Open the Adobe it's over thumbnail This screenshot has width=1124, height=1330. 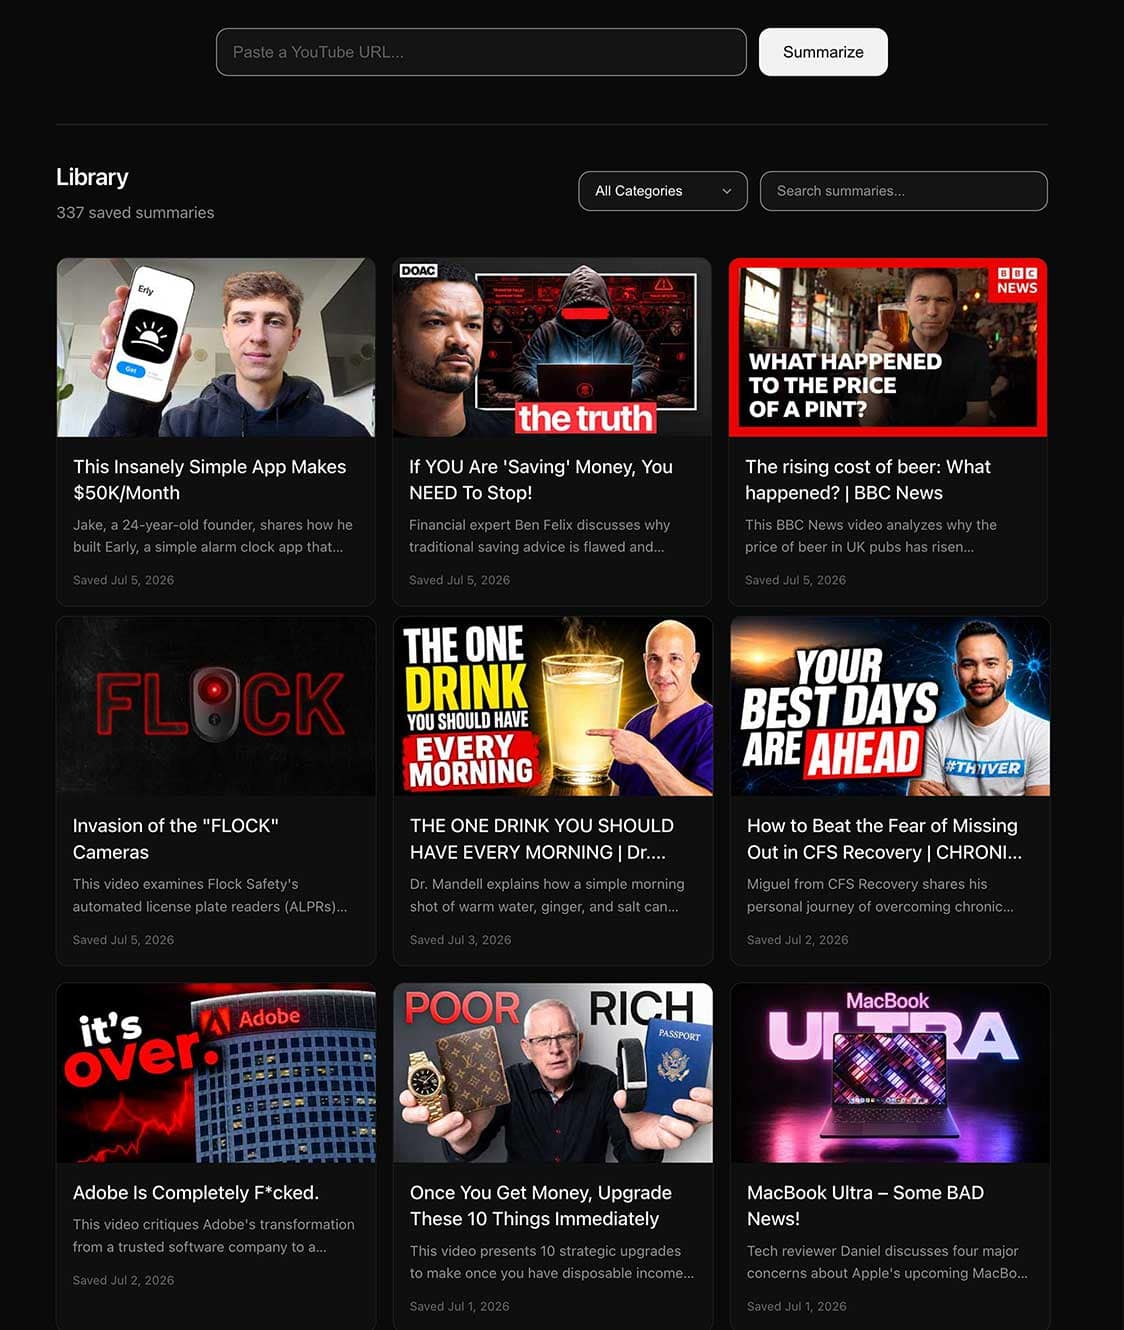(x=216, y=1073)
